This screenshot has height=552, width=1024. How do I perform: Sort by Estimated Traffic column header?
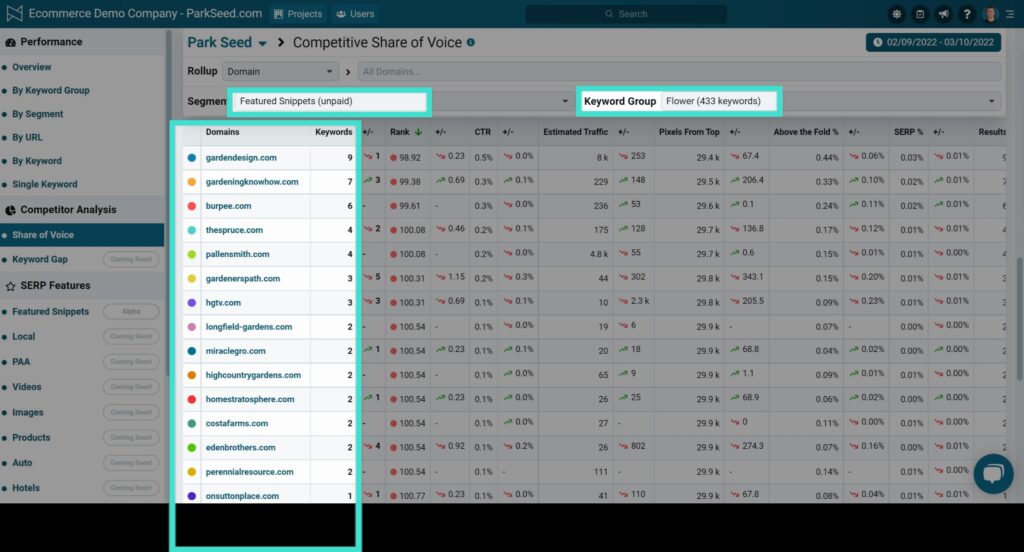pos(575,132)
